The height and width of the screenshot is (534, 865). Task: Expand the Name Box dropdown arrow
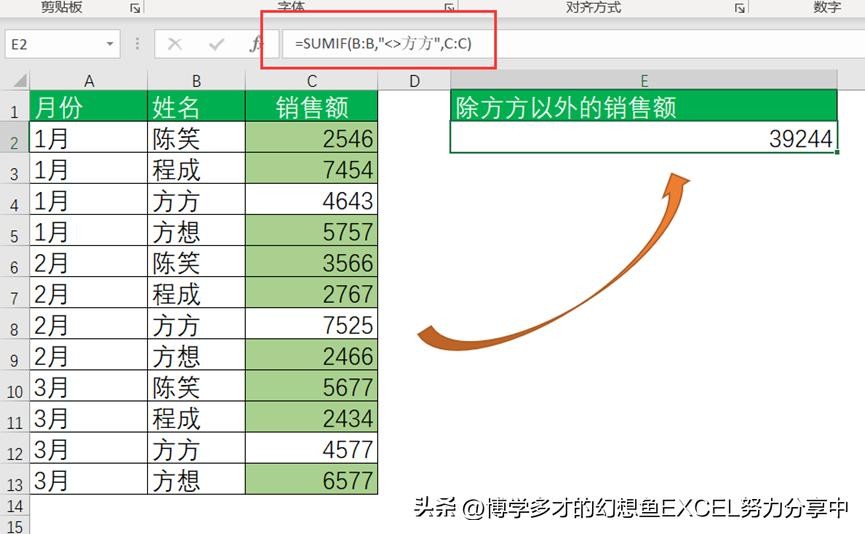pos(110,45)
